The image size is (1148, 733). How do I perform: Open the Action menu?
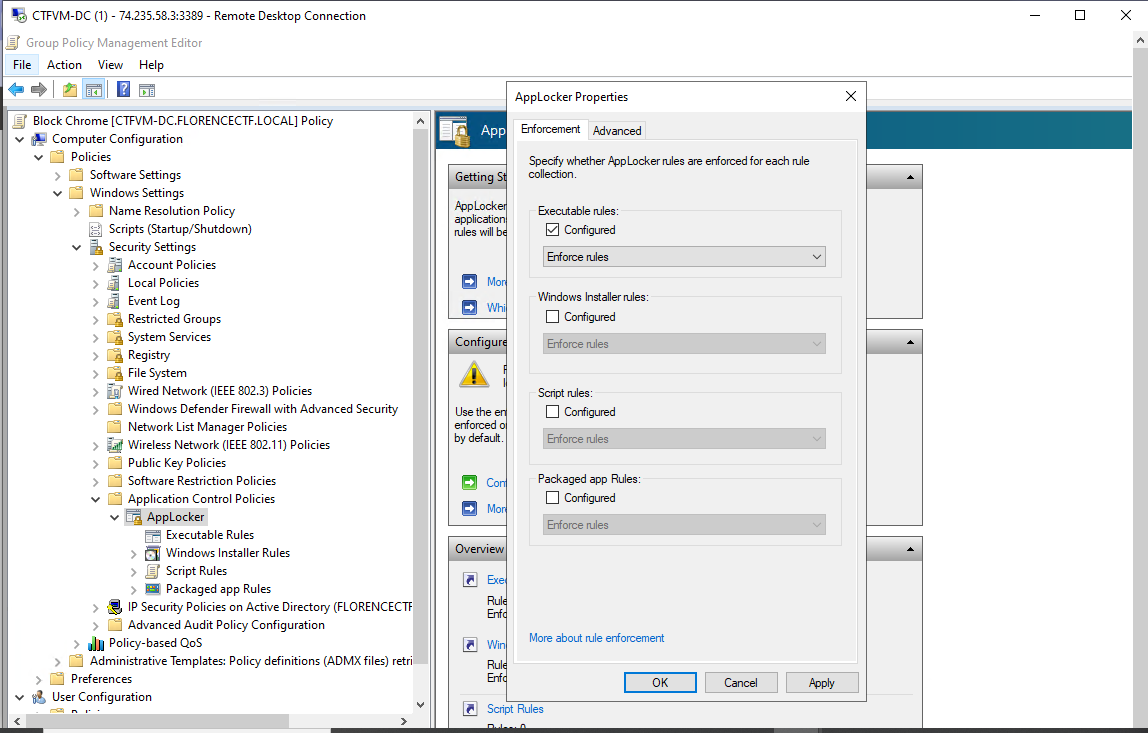coord(64,65)
